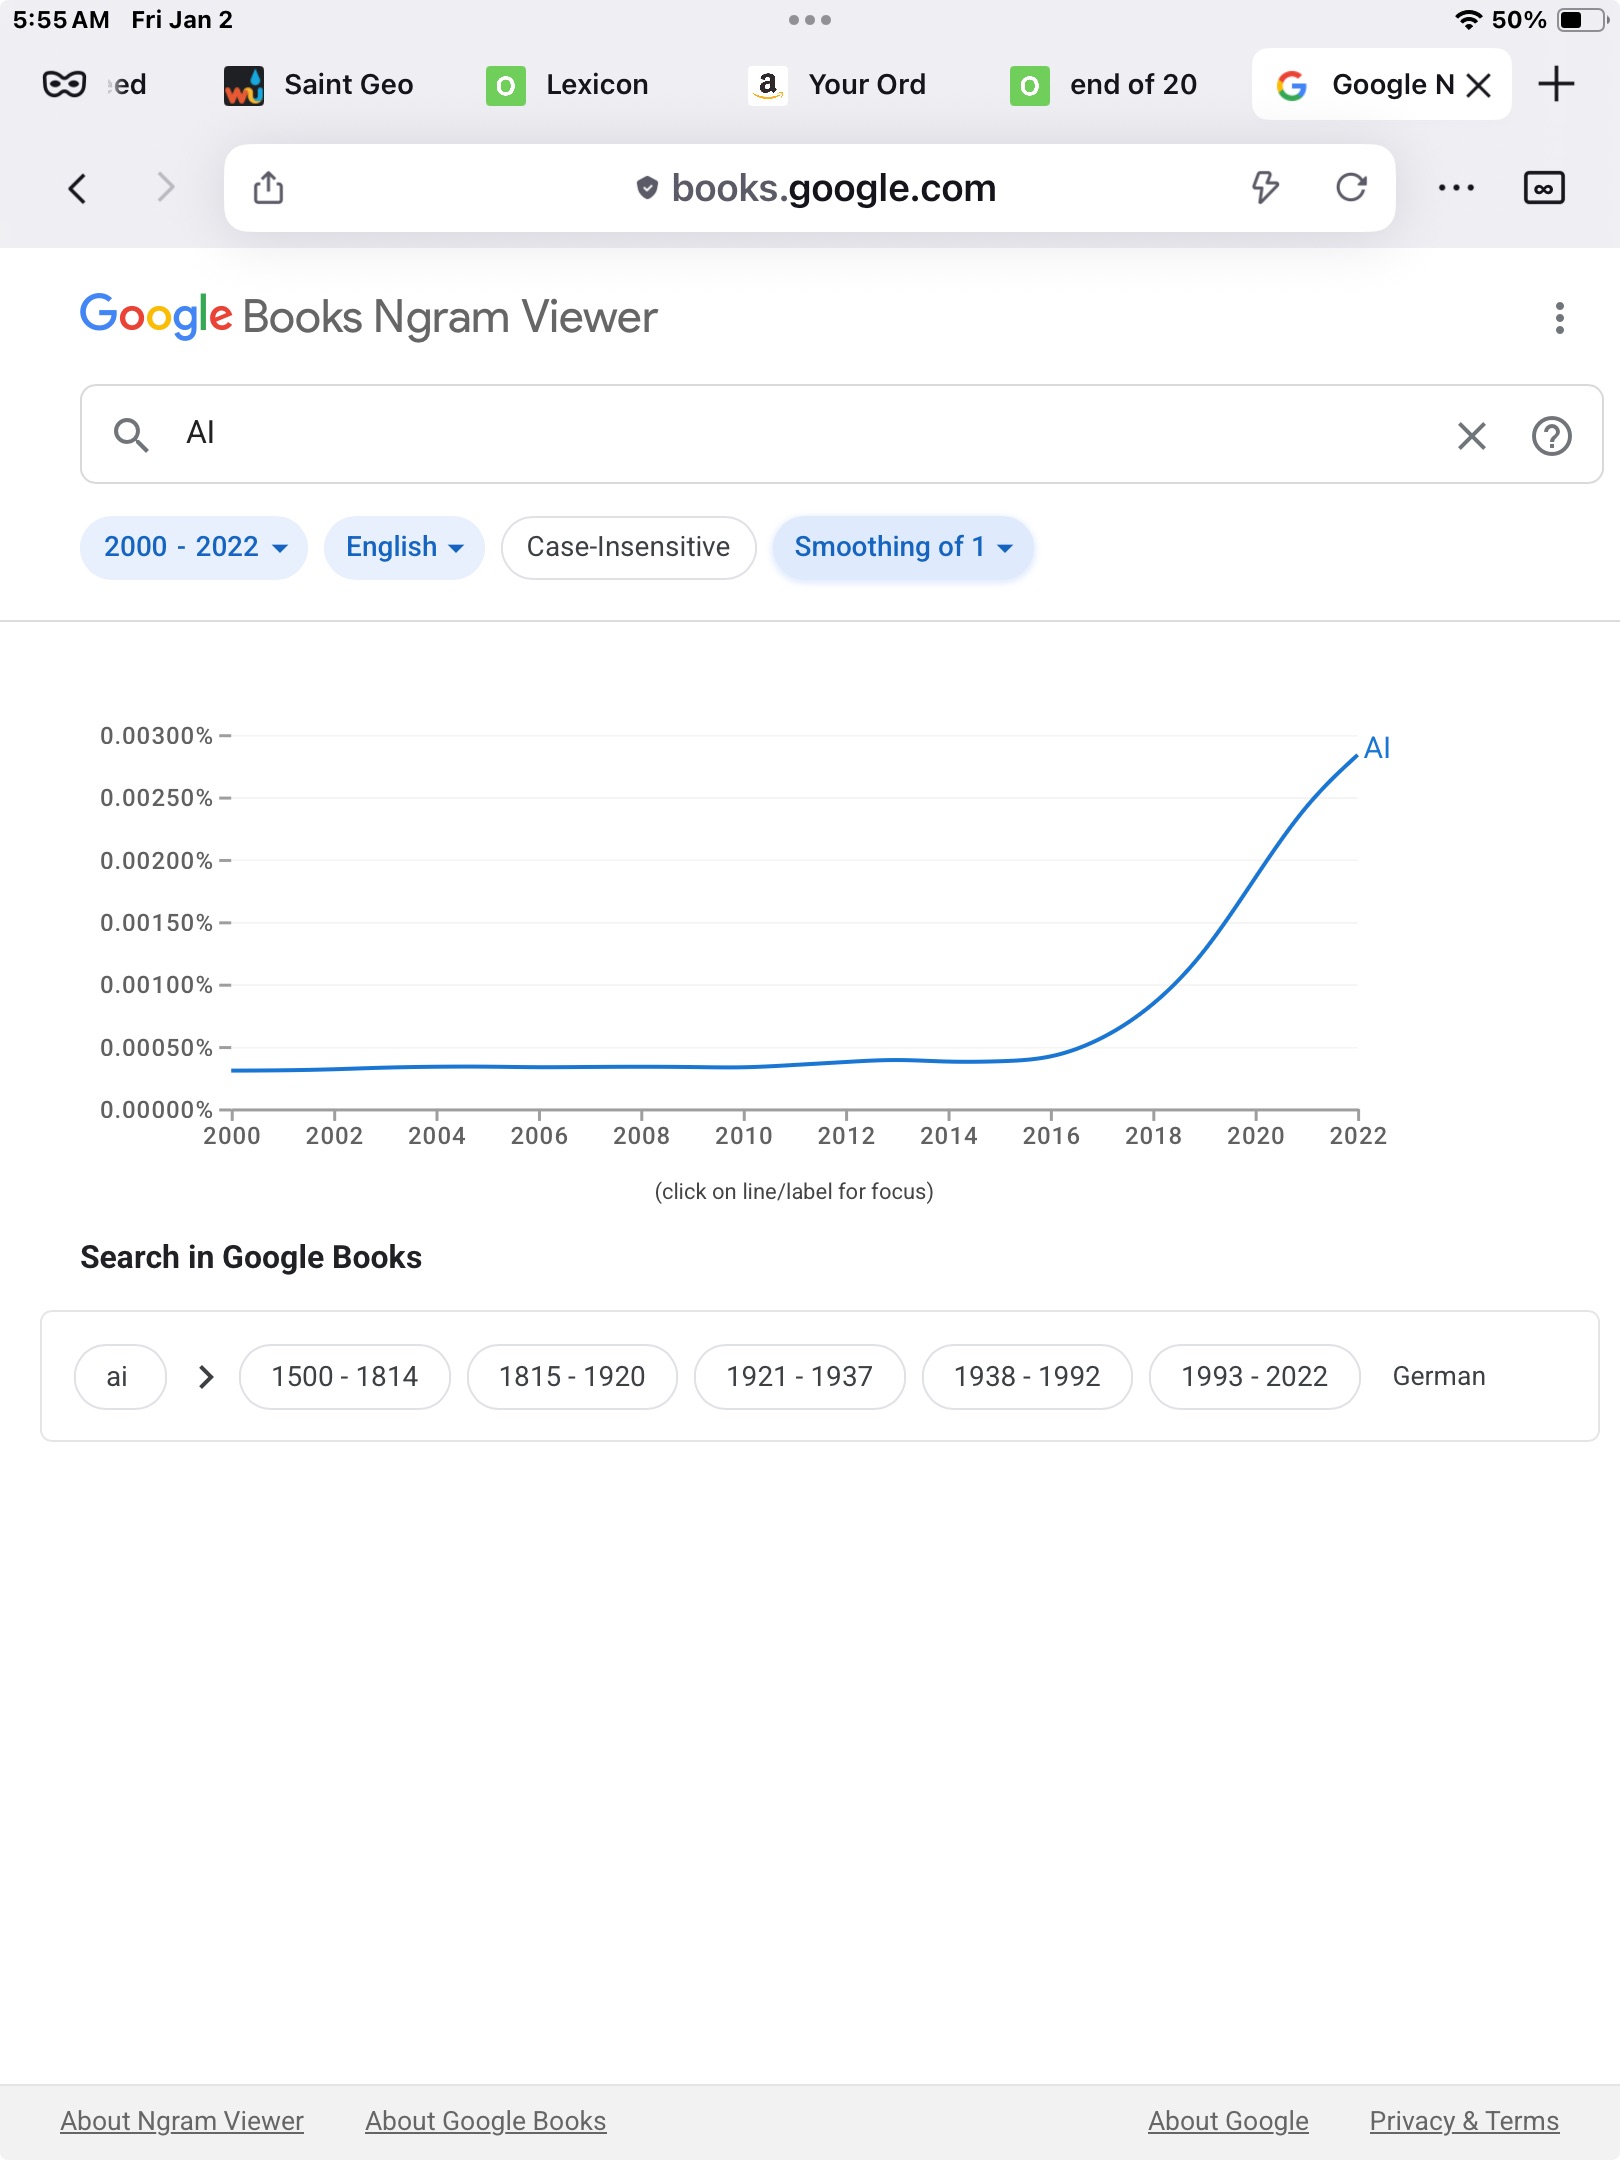Clear the search field text
The image size is (1620, 2160).
1471,435
